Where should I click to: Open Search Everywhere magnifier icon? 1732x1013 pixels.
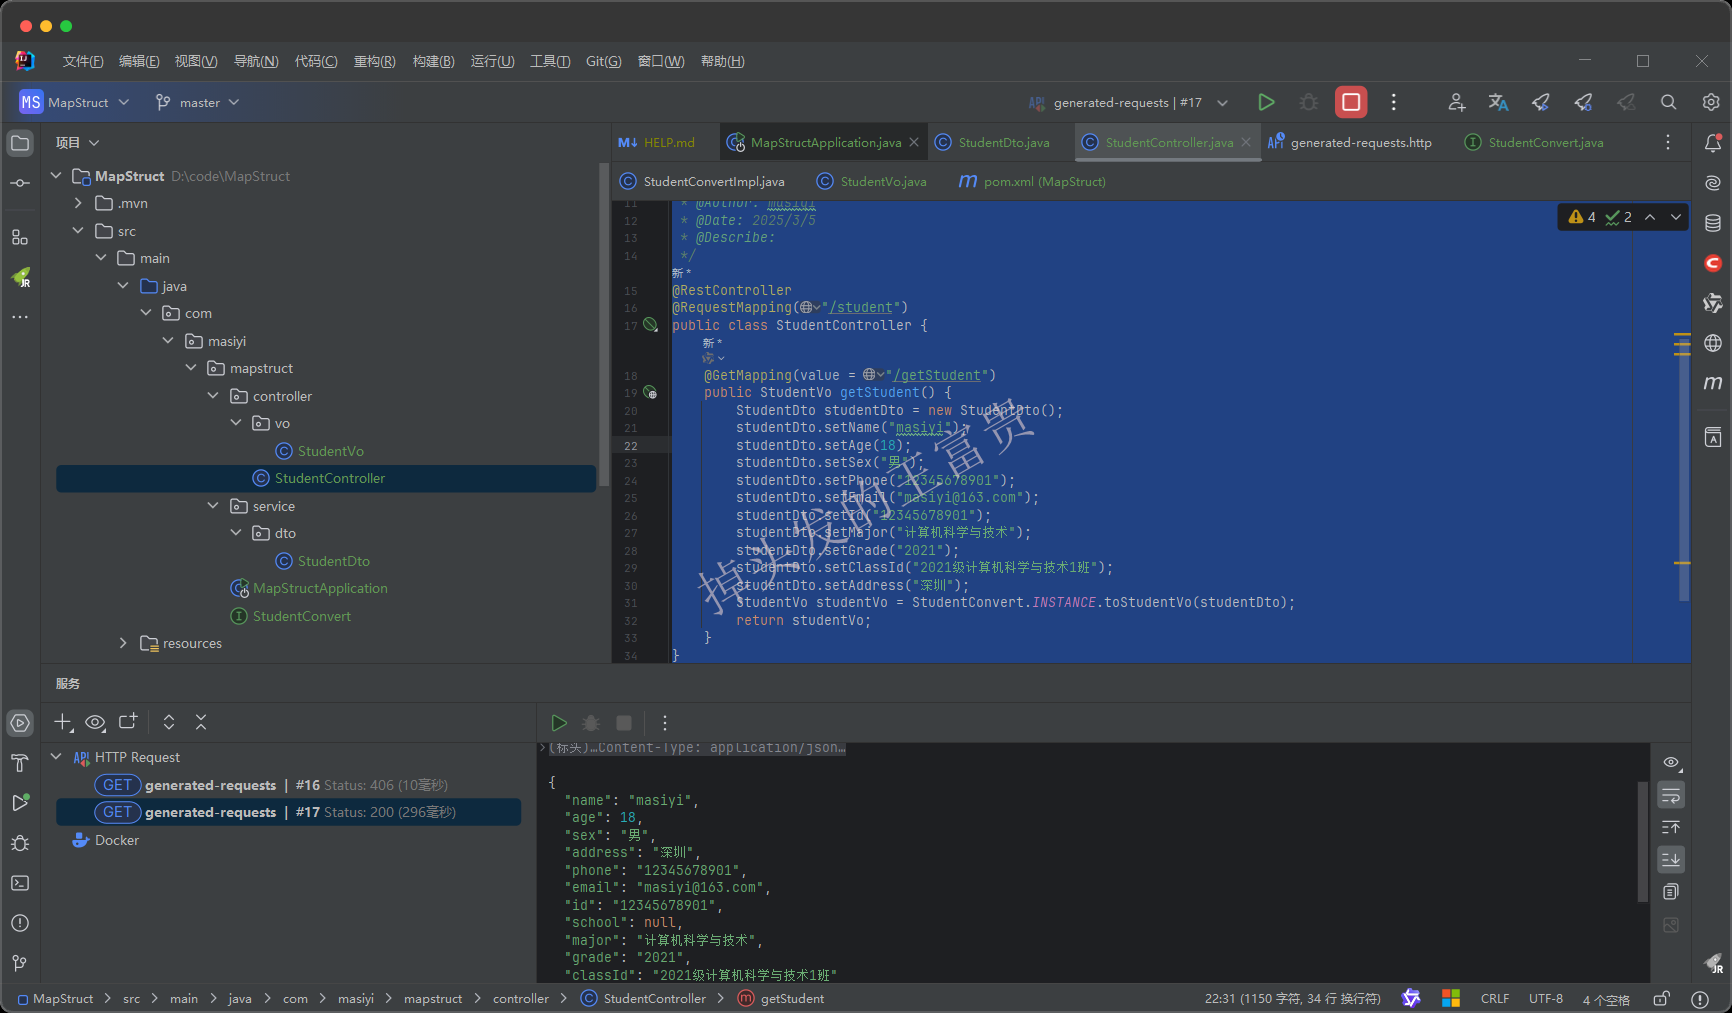pyautogui.click(x=1668, y=102)
